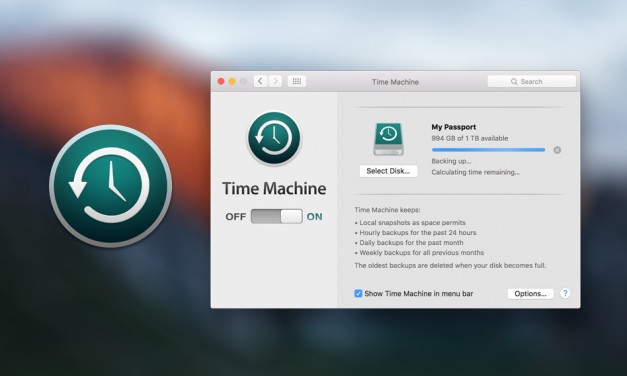Click the Backing up... status text
This screenshot has height=376, width=627.
click(451, 161)
